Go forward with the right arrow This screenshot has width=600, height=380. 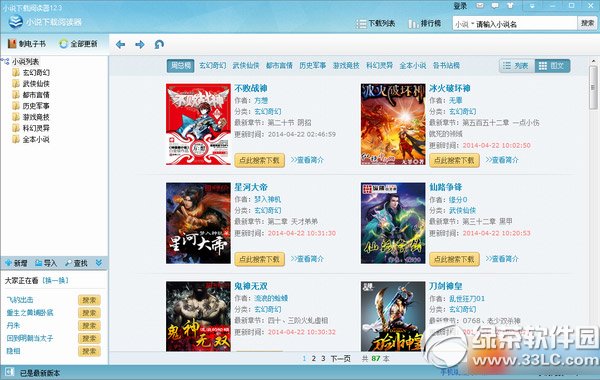click(140, 44)
